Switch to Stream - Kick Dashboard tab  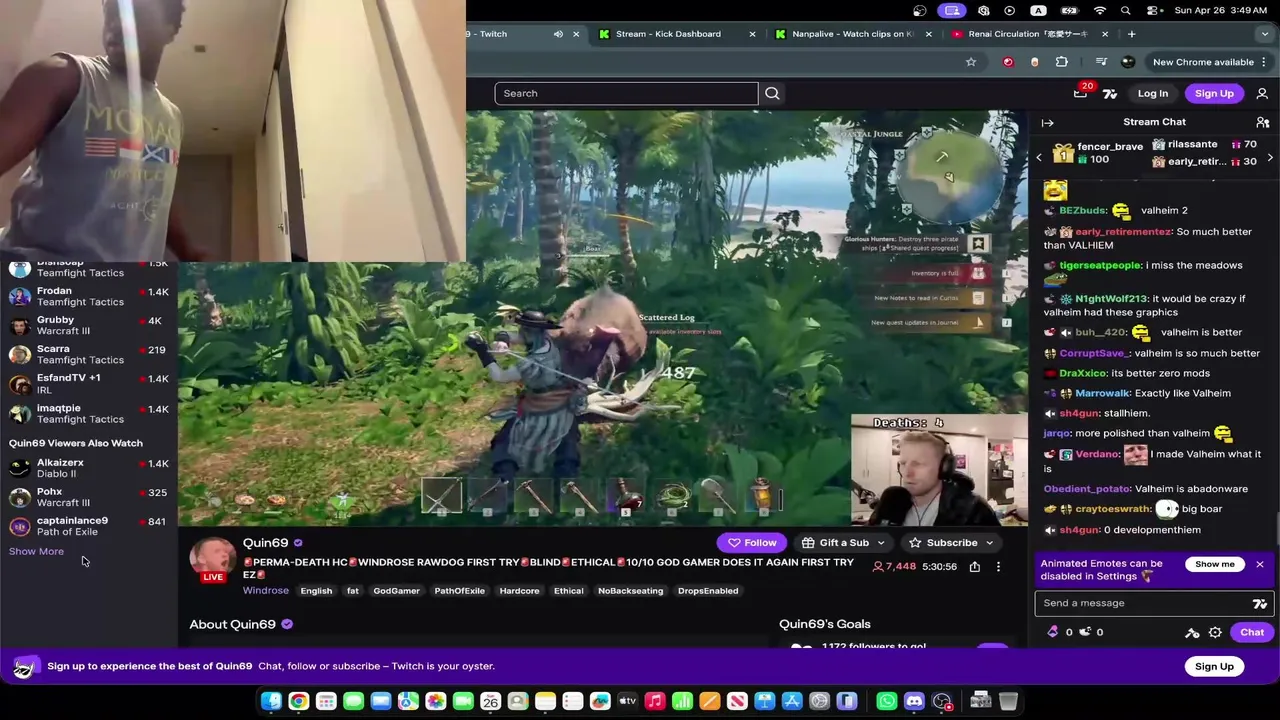(678, 34)
